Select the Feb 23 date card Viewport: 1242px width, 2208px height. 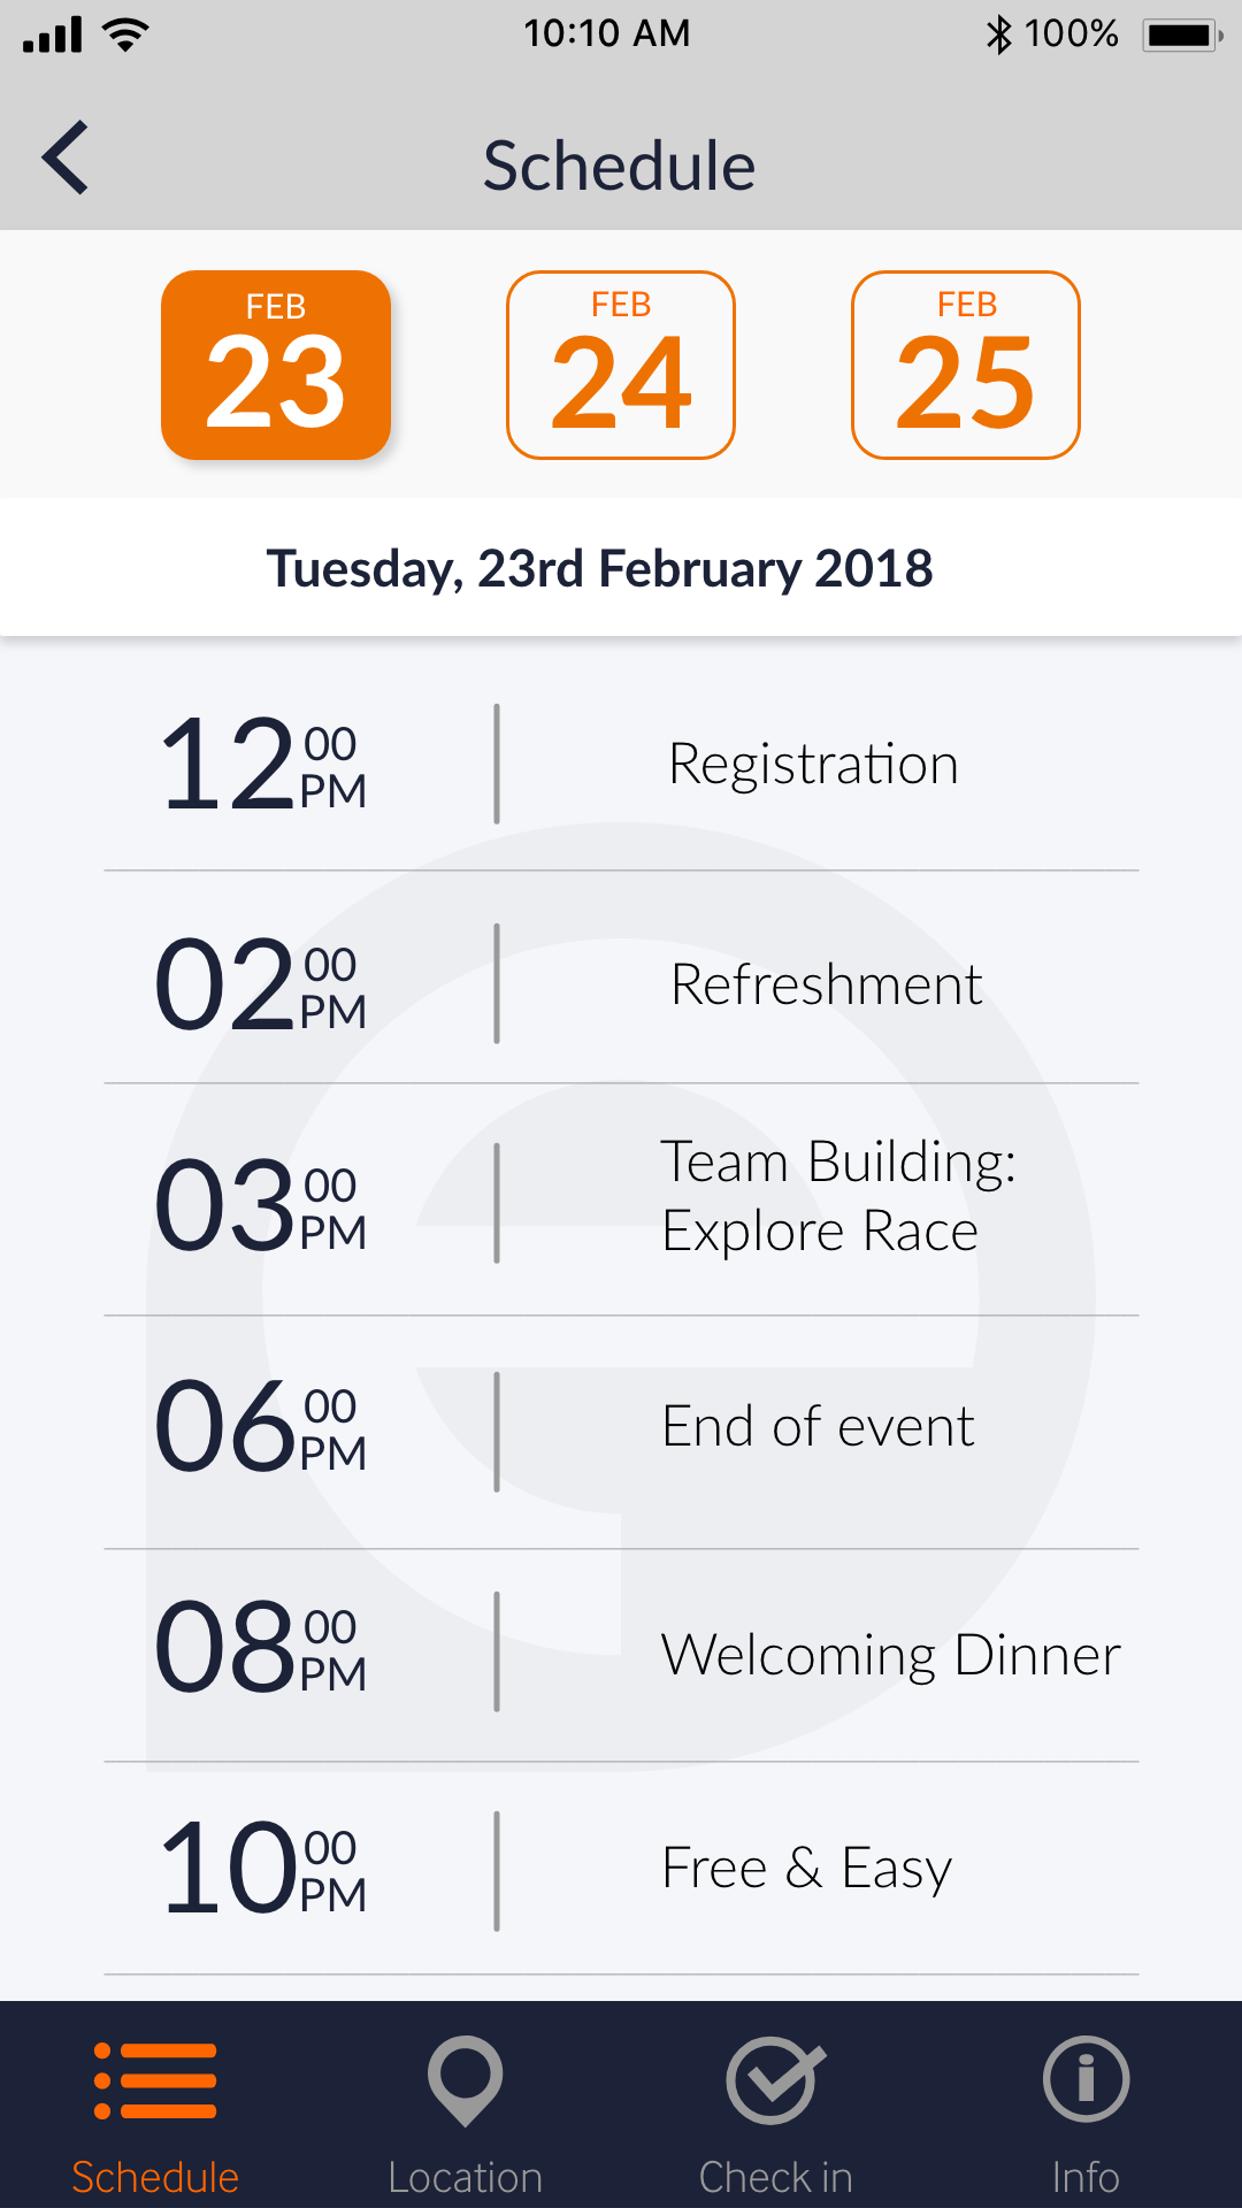click(x=276, y=365)
